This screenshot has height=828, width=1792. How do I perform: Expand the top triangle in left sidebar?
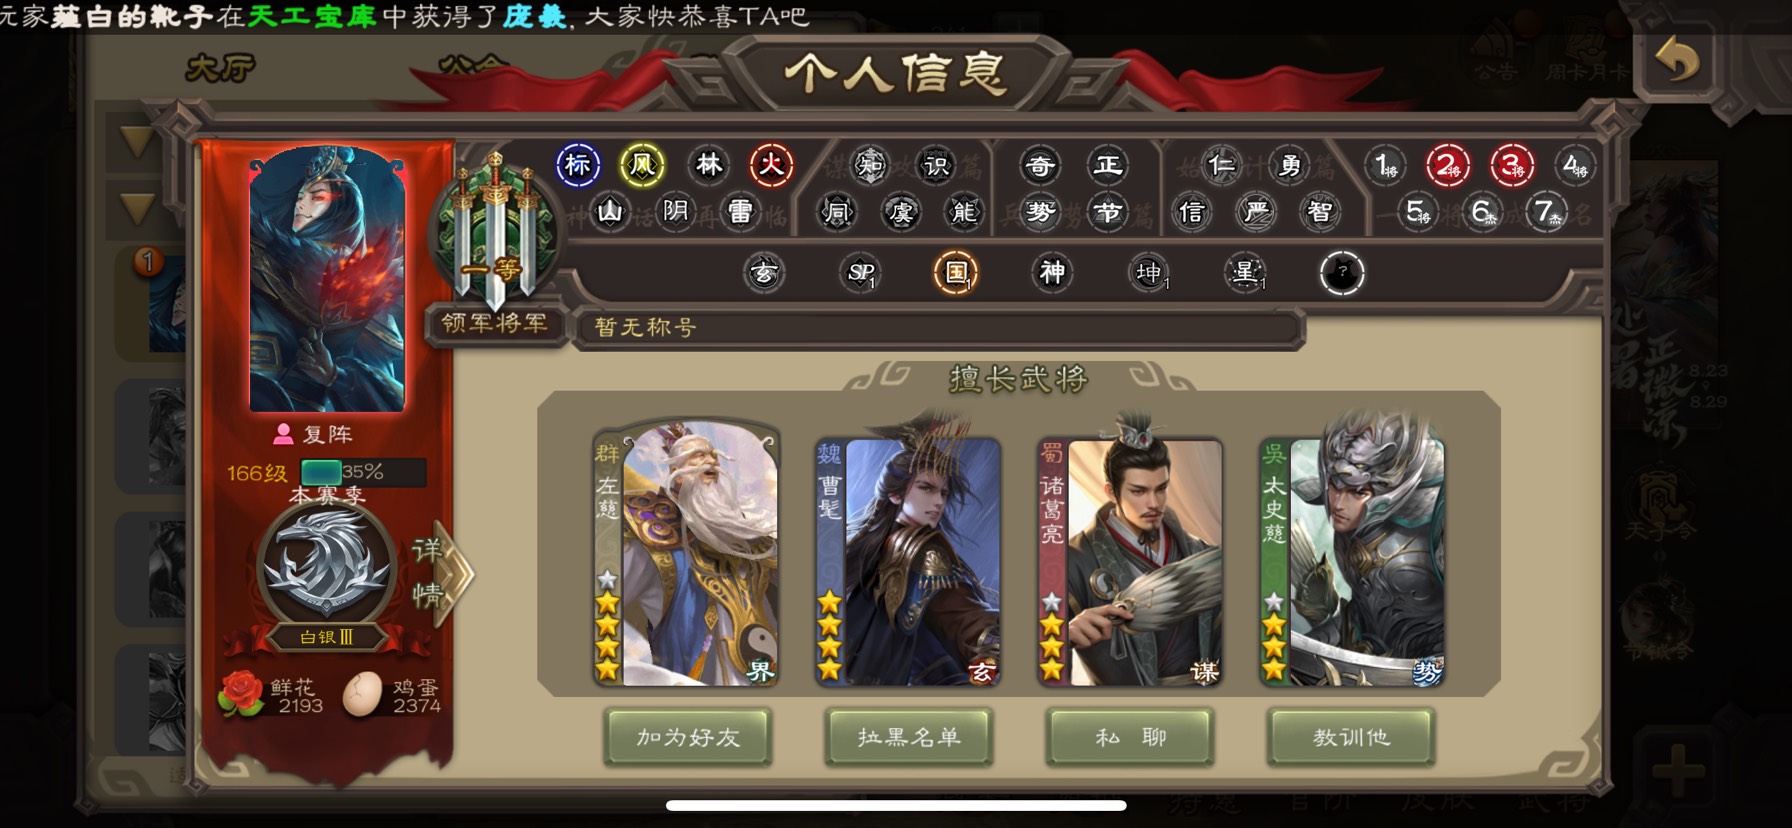pyautogui.click(x=137, y=142)
